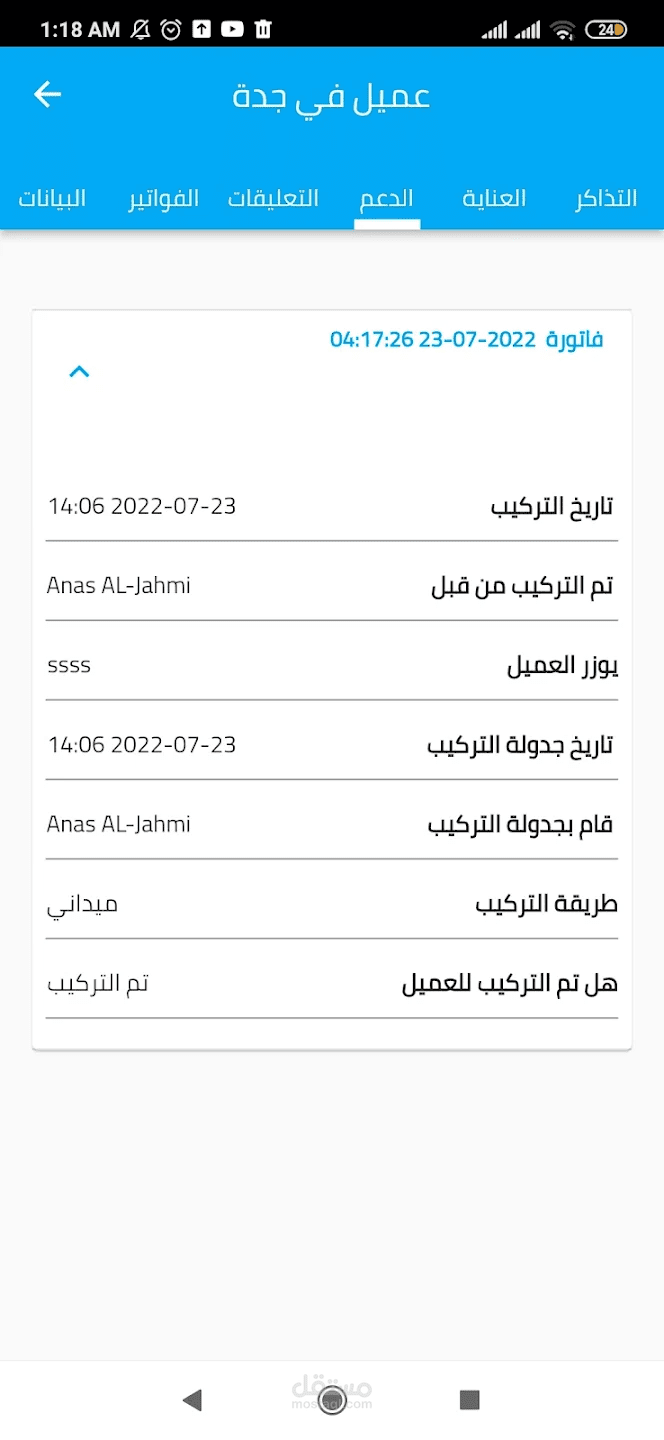Tap the طريقة التركيب value ميداني
Screen dimensions: 664x1440
83,904
